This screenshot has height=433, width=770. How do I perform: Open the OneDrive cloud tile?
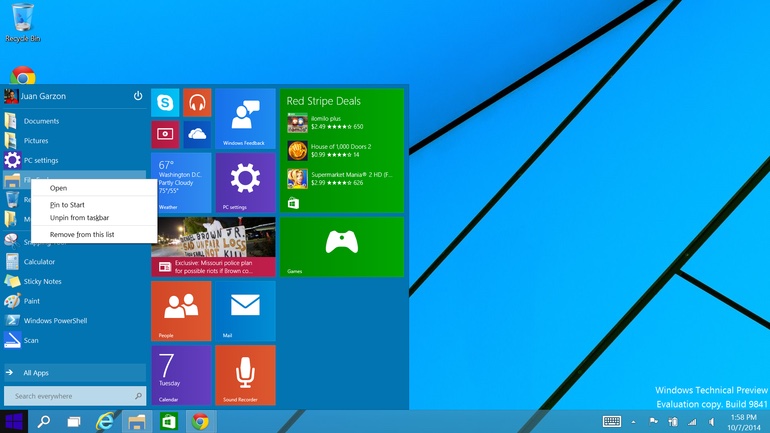pyautogui.click(x=197, y=134)
